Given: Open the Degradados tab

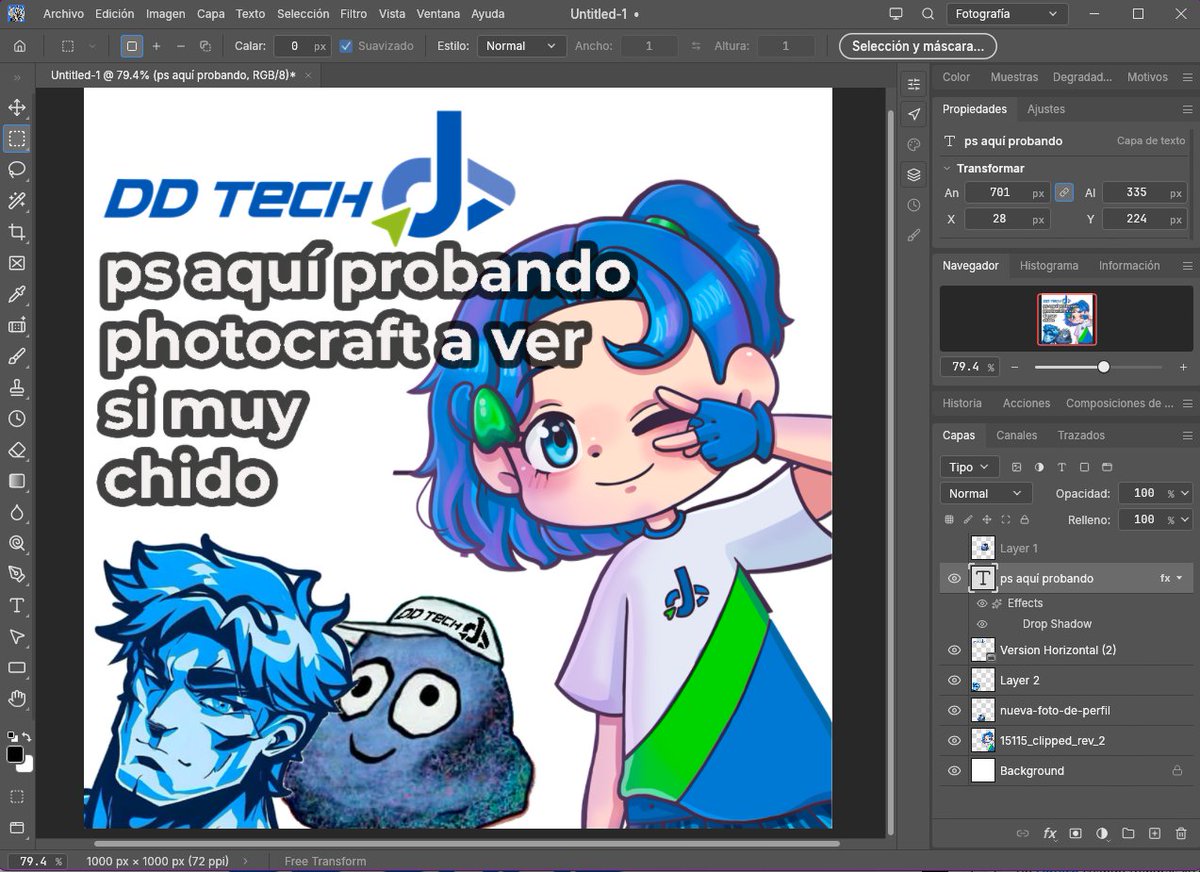Looking at the screenshot, I should click(1082, 77).
